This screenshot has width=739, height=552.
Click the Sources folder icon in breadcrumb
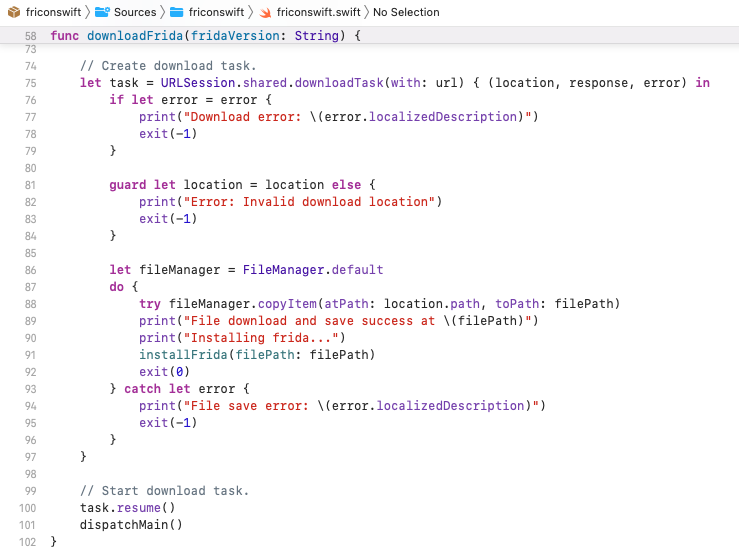[x=102, y=12]
